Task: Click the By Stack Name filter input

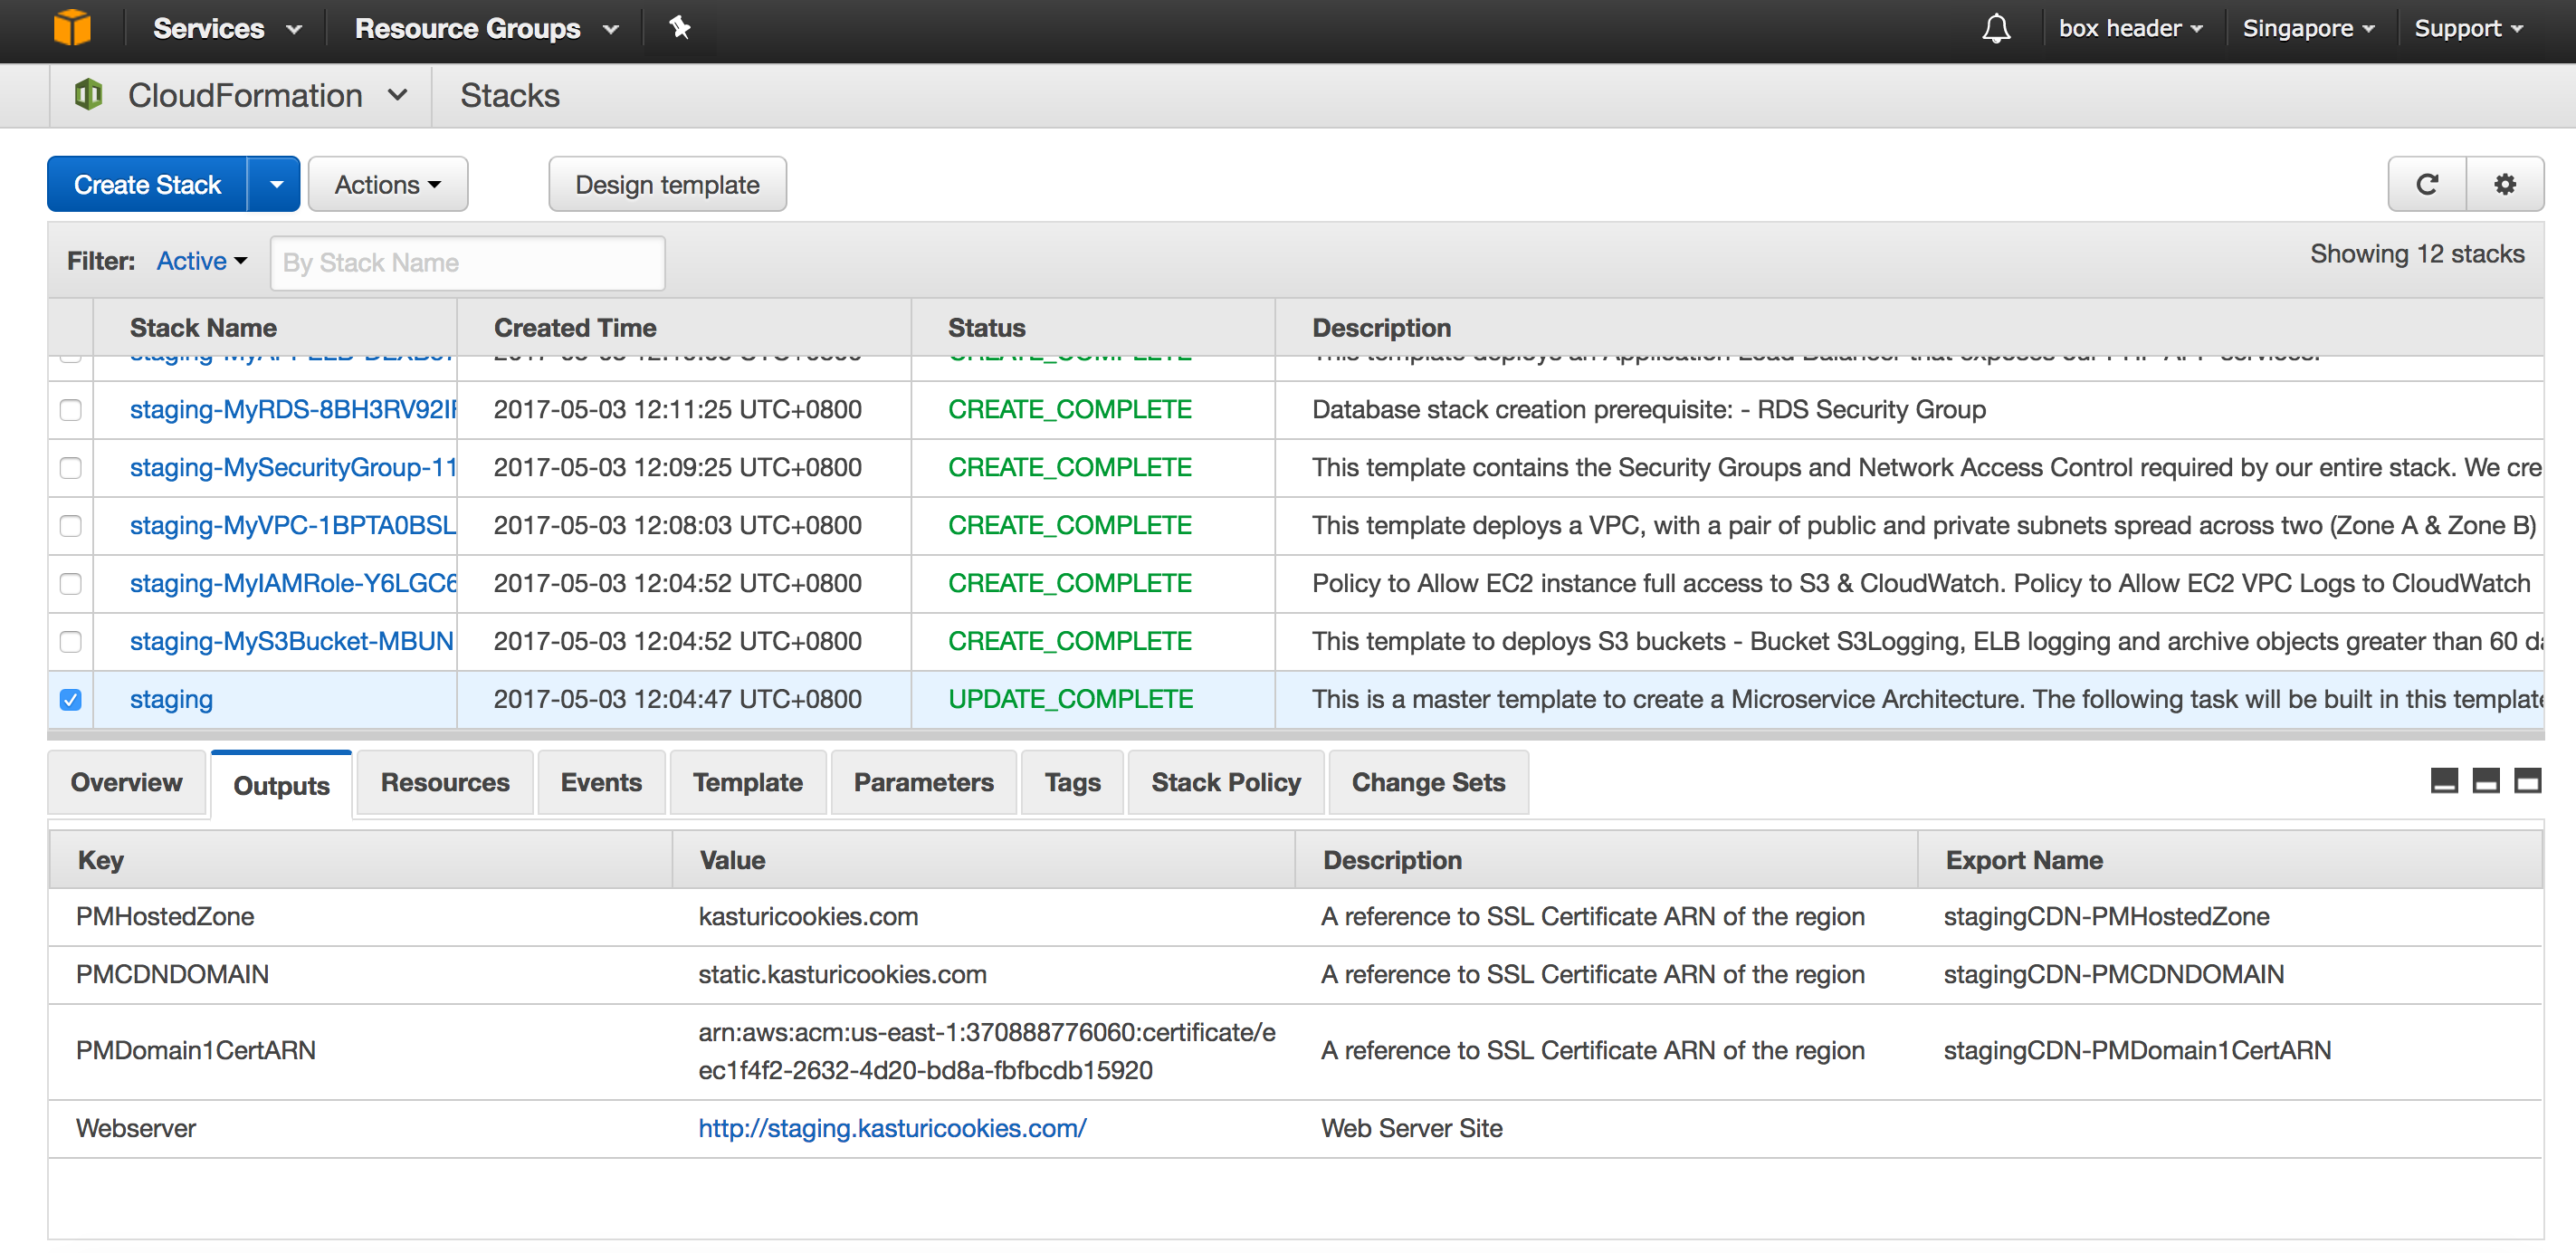Action: (466, 261)
